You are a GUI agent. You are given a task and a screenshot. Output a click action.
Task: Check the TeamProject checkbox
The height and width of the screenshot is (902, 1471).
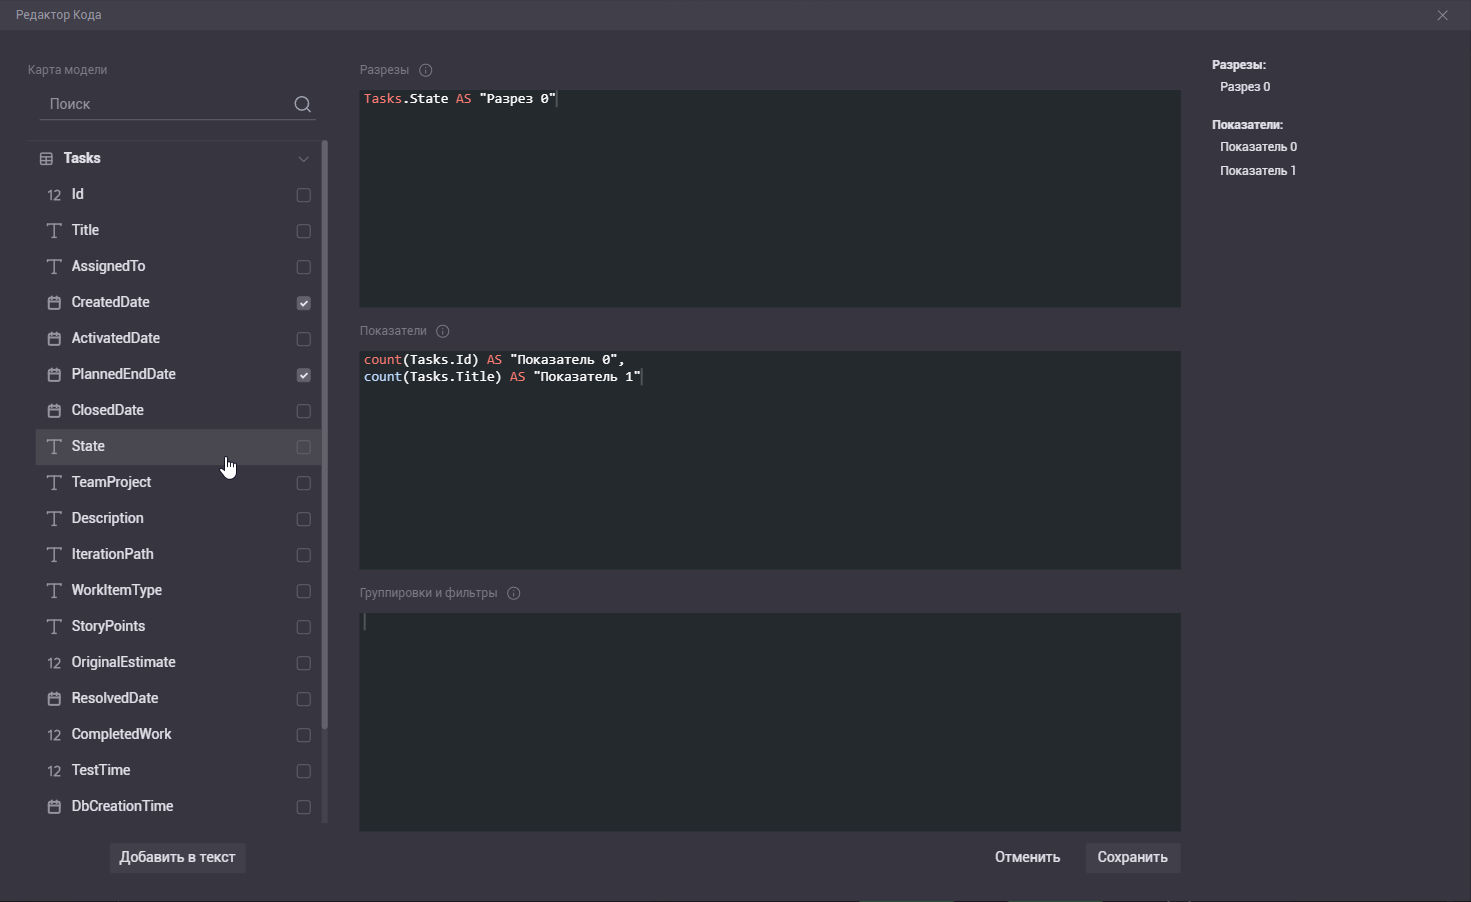303,483
